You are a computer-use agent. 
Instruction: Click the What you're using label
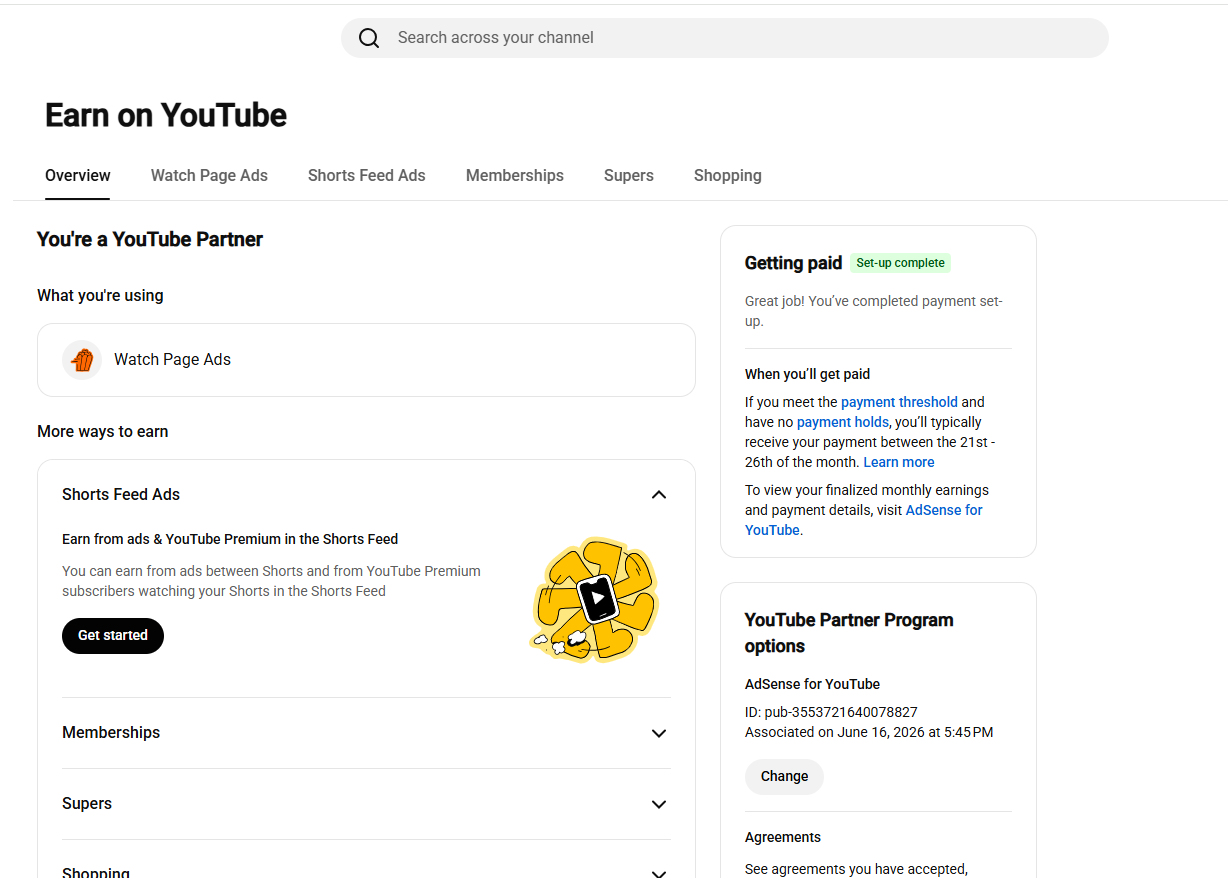click(x=100, y=295)
